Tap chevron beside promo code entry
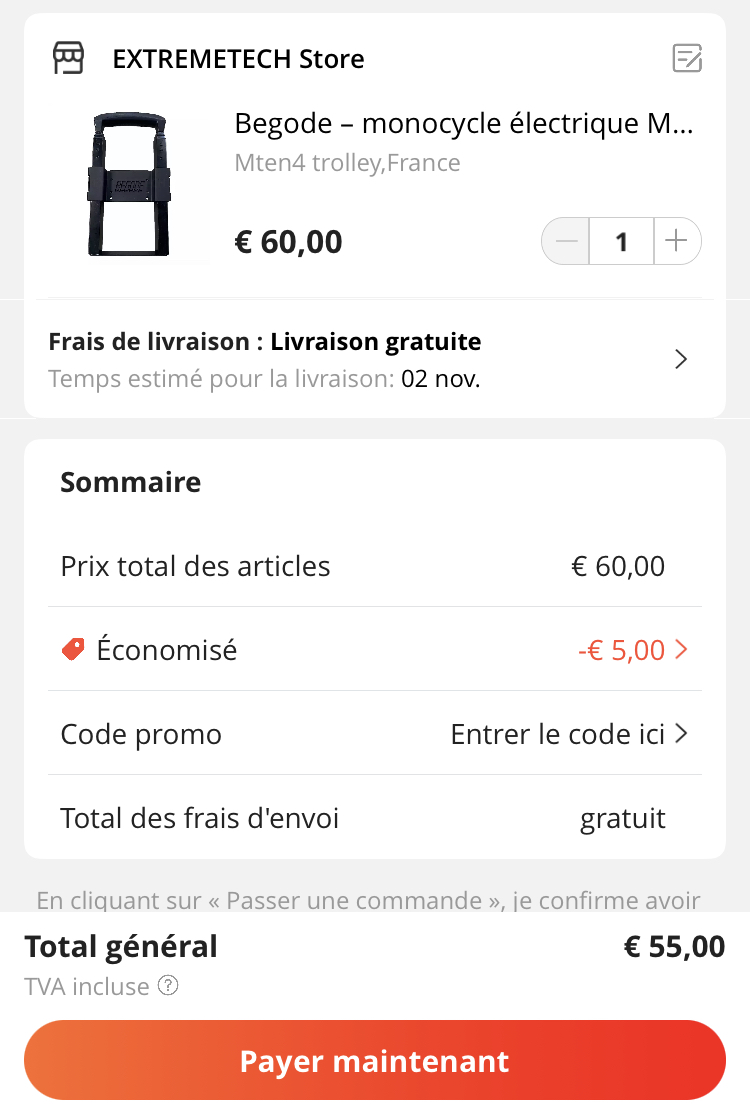The height and width of the screenshot is (1118, 750). [x=681, y=733]
